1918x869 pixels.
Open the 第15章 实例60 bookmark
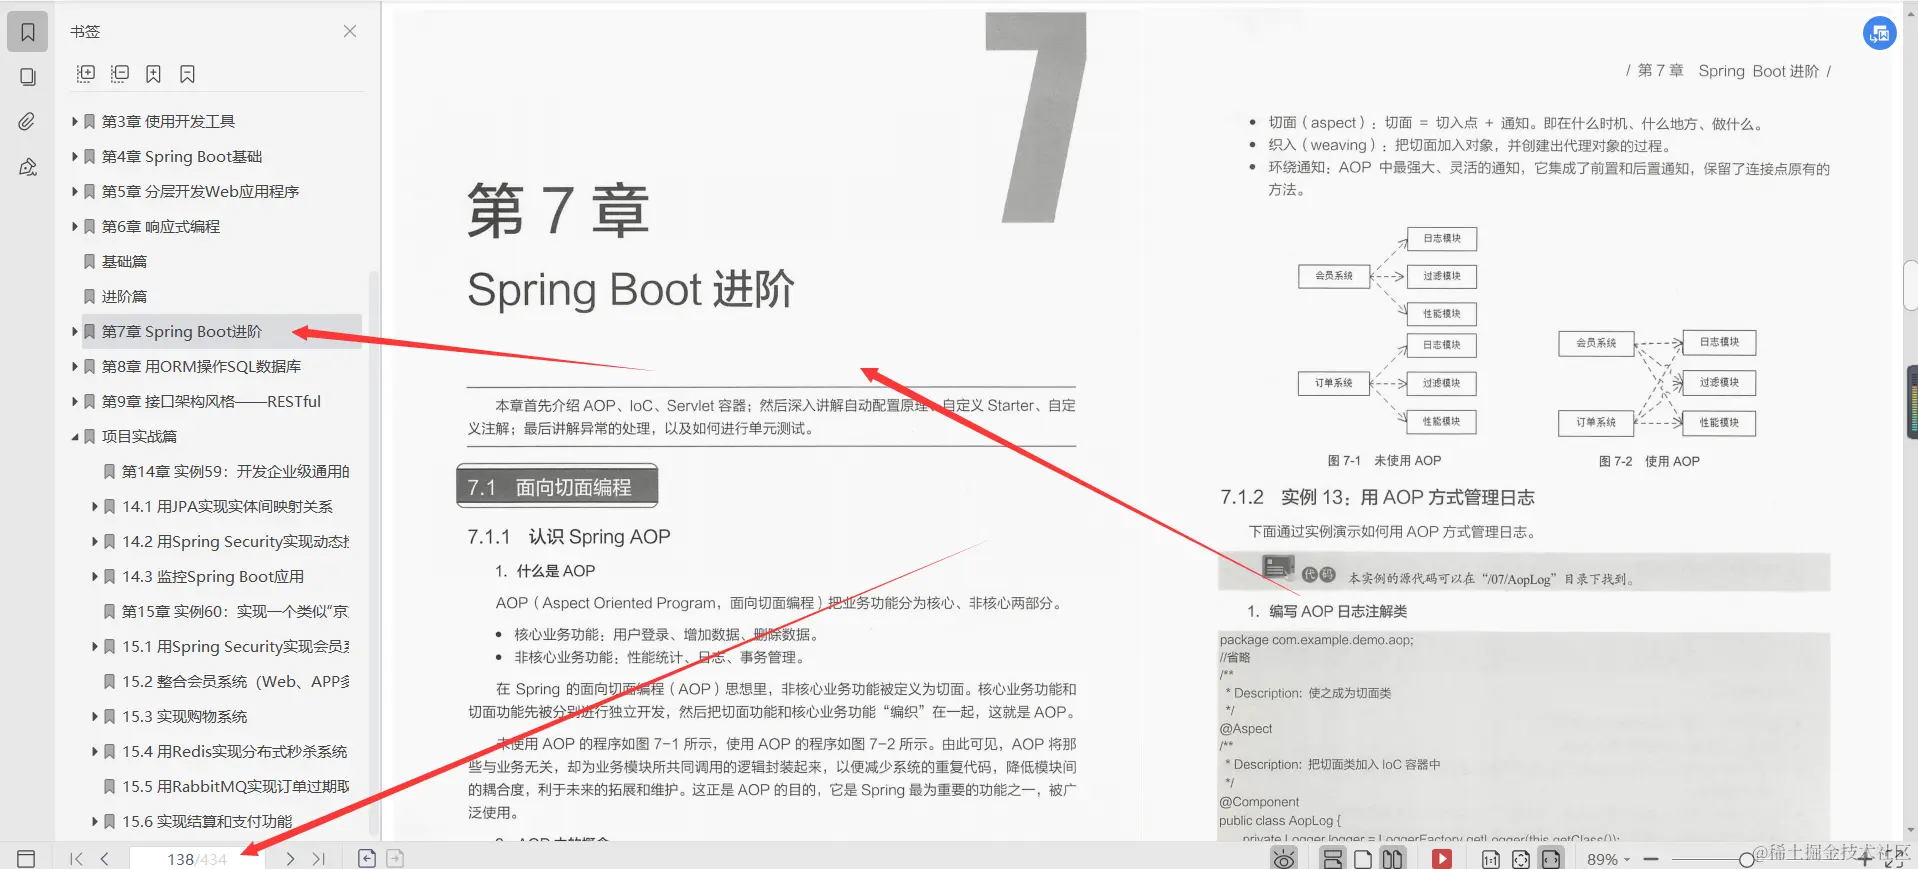coord(235,611)
